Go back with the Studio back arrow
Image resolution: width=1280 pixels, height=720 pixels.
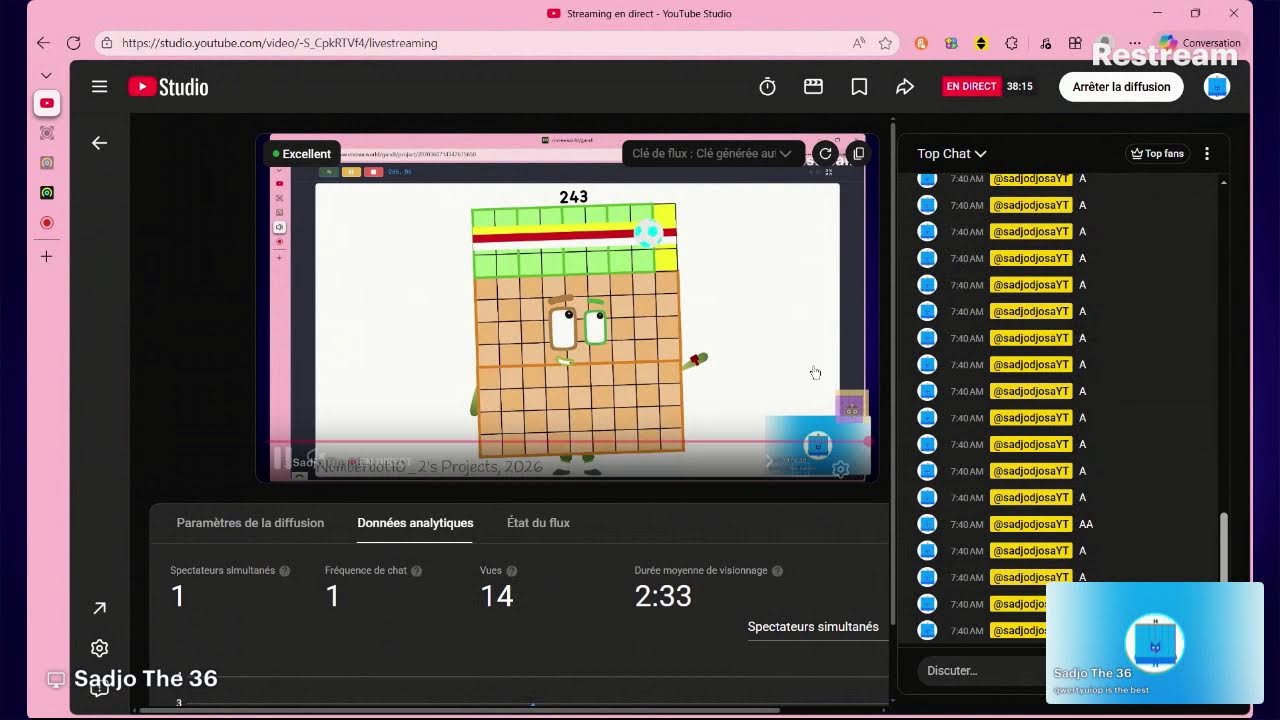(99, 143)
